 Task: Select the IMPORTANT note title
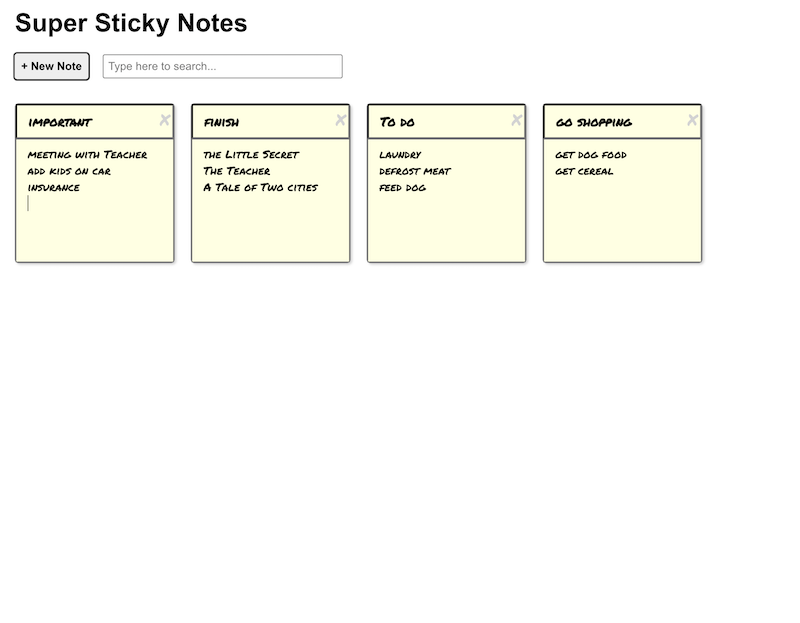click(x=60, y=122)
